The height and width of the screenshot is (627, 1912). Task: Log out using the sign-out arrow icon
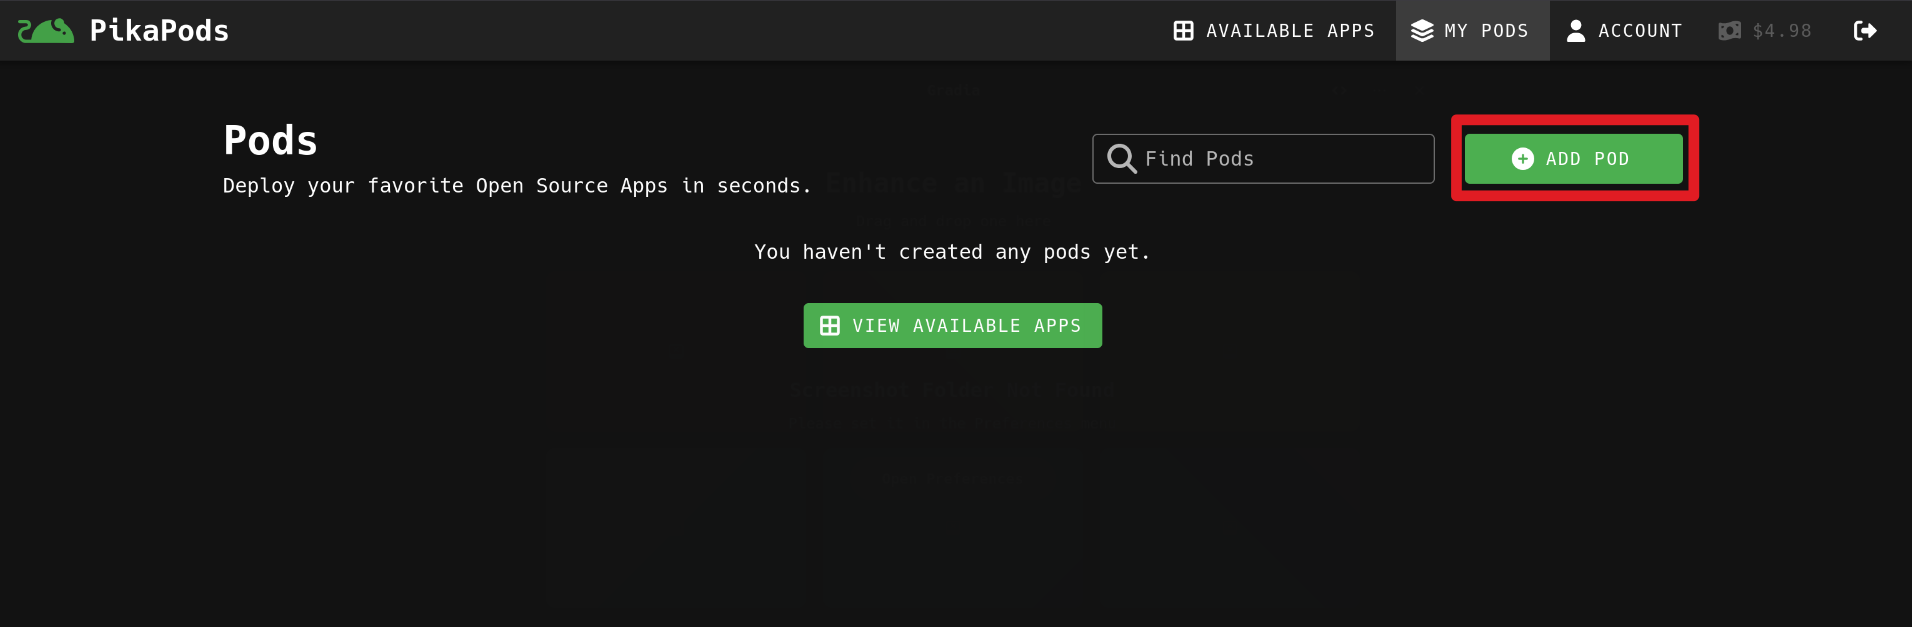(1865, 31)
